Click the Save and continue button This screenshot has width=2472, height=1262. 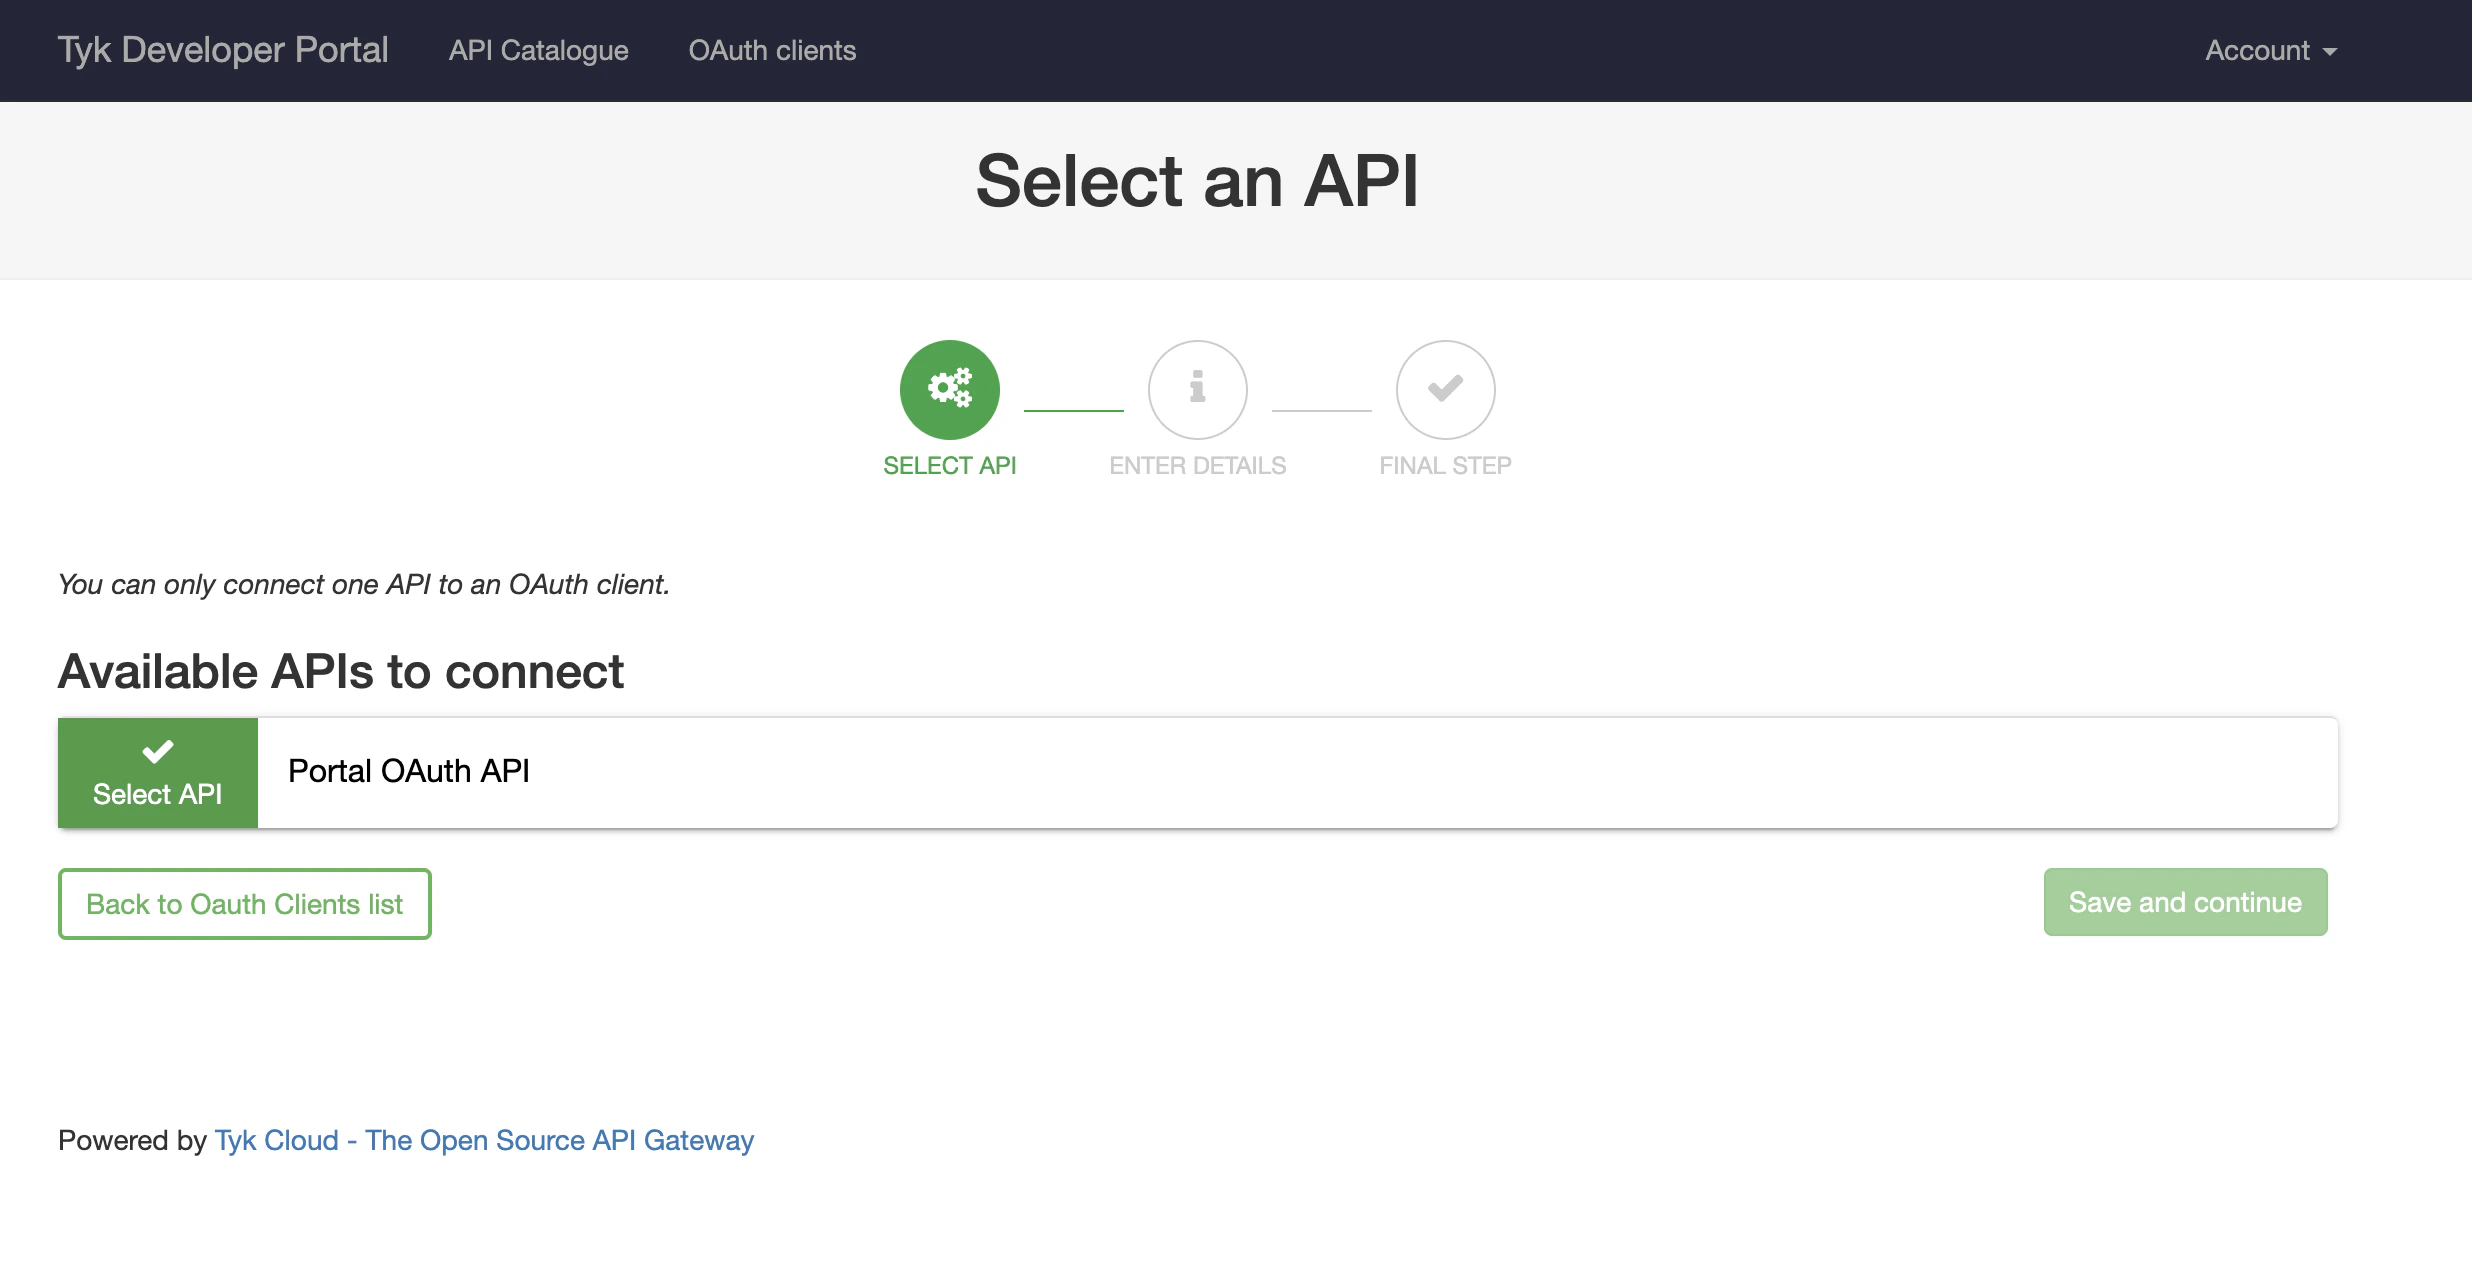tap(2185, 901)
